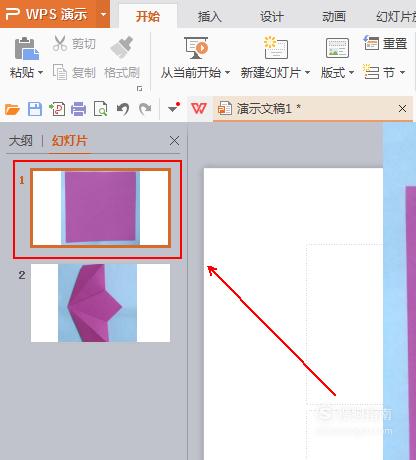Open the 粘贴 paste dropdown arrow

[41, 72]
